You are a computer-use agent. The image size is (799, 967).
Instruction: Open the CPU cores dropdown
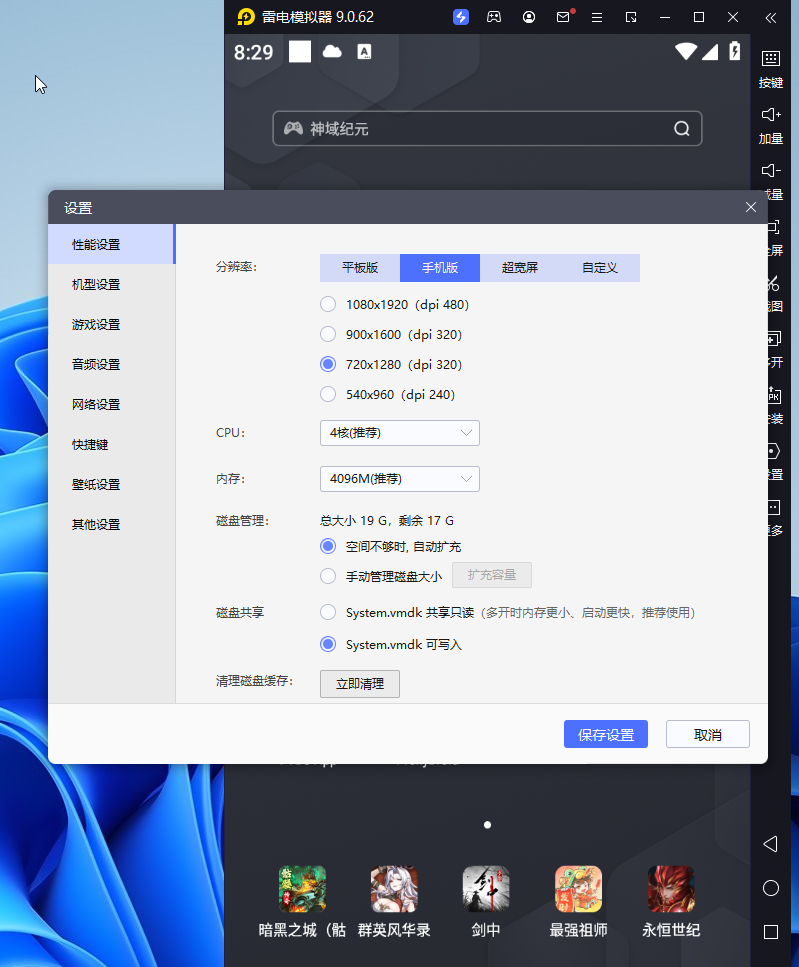click(400, 433)
